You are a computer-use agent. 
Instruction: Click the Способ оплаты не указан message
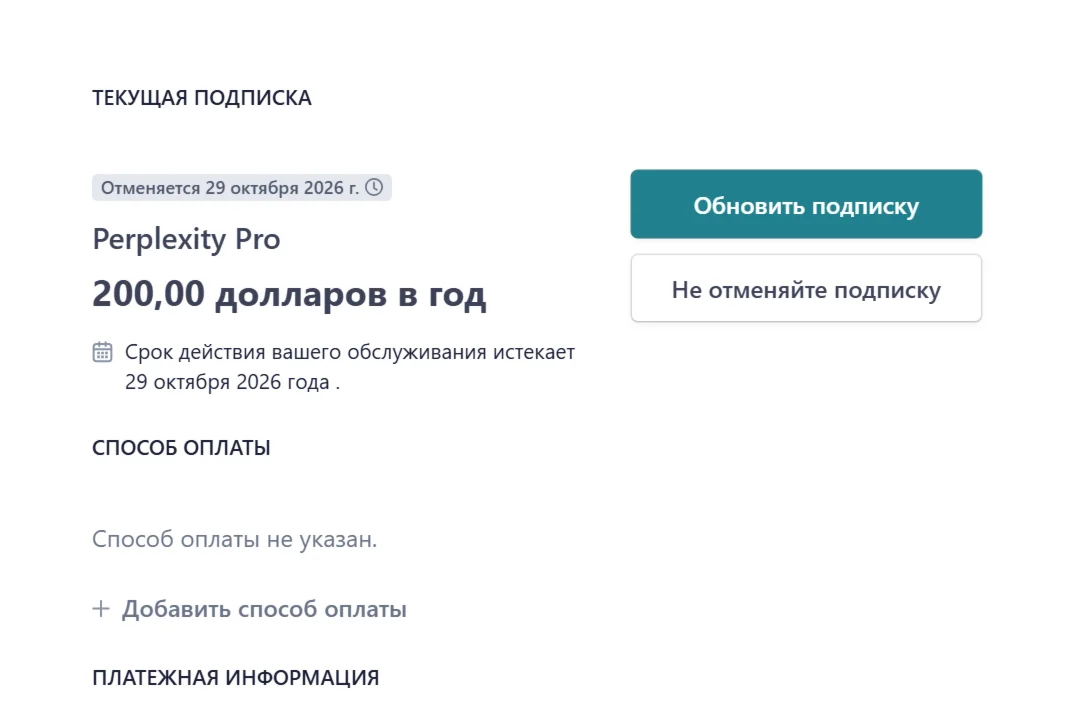235,540
